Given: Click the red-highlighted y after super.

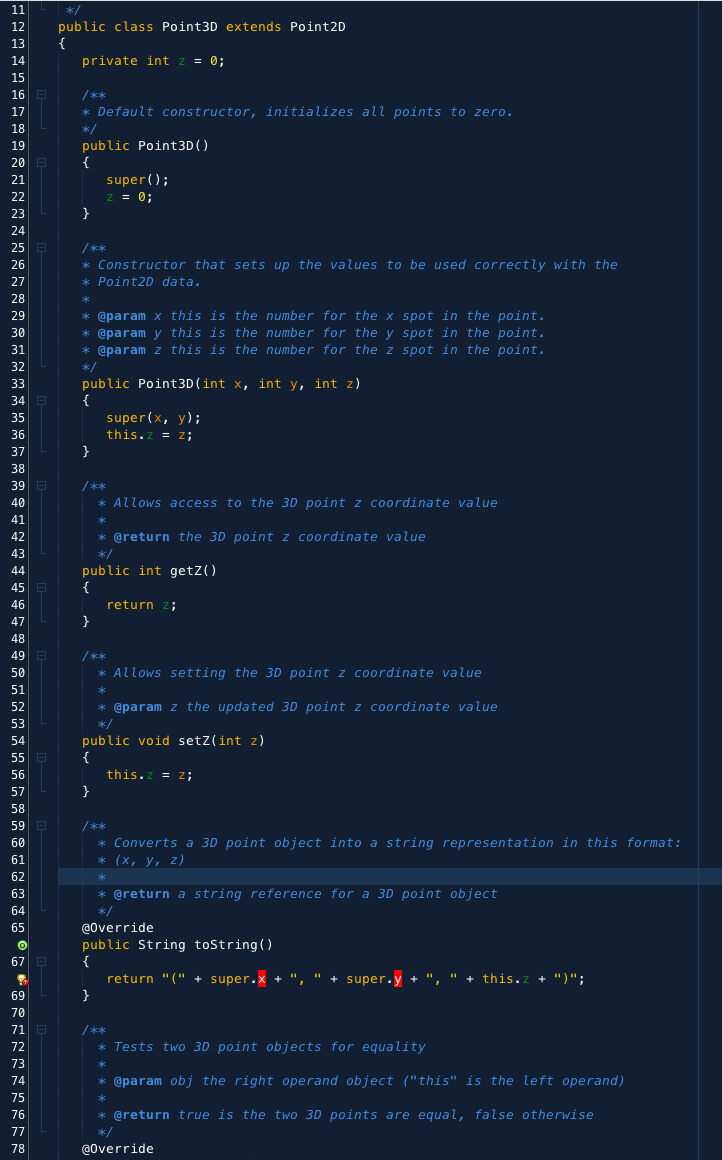Looking at the screenshot, I should pos(398,979).
